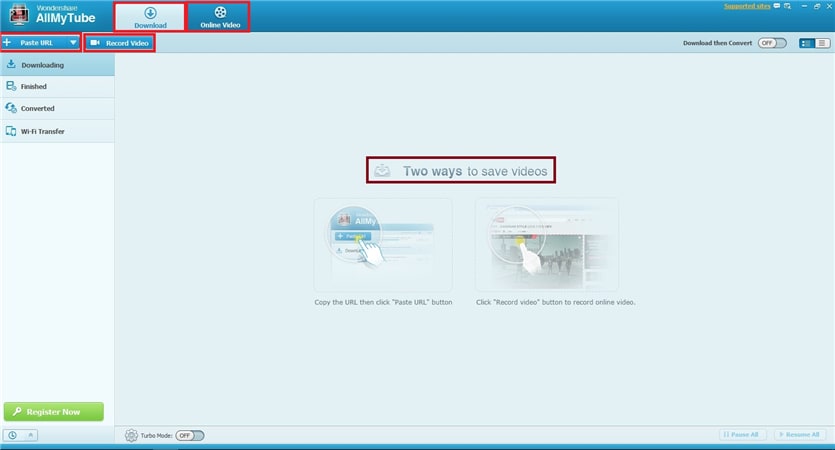Click the feedback speech bubble icon

[777, 6]
